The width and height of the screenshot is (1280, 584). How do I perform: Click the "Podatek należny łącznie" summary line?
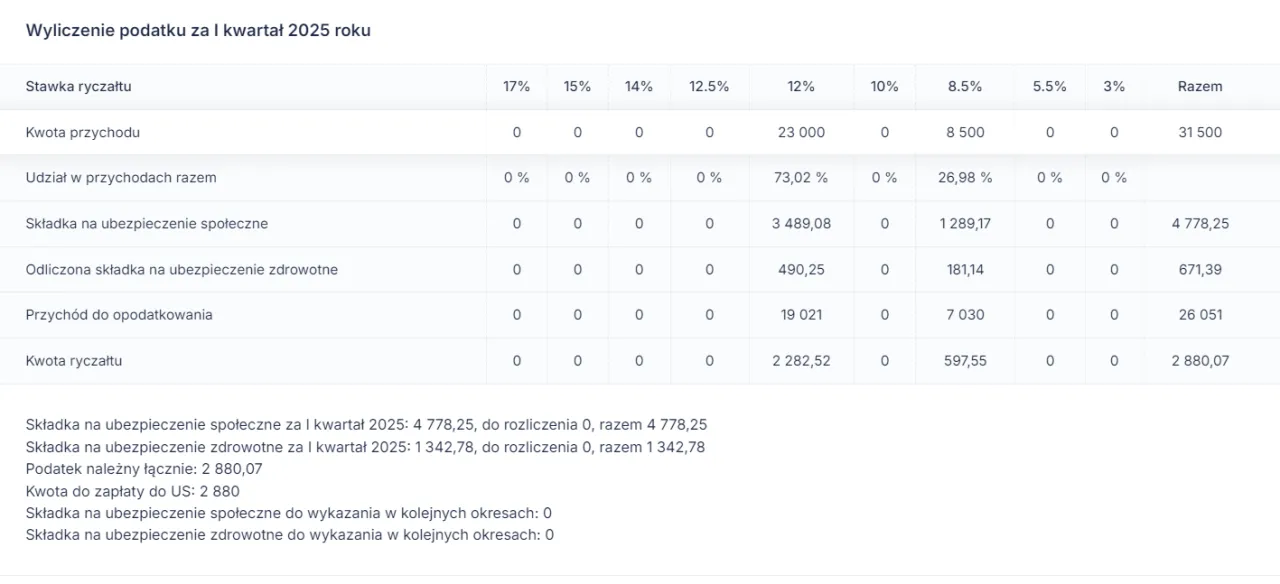144,469
